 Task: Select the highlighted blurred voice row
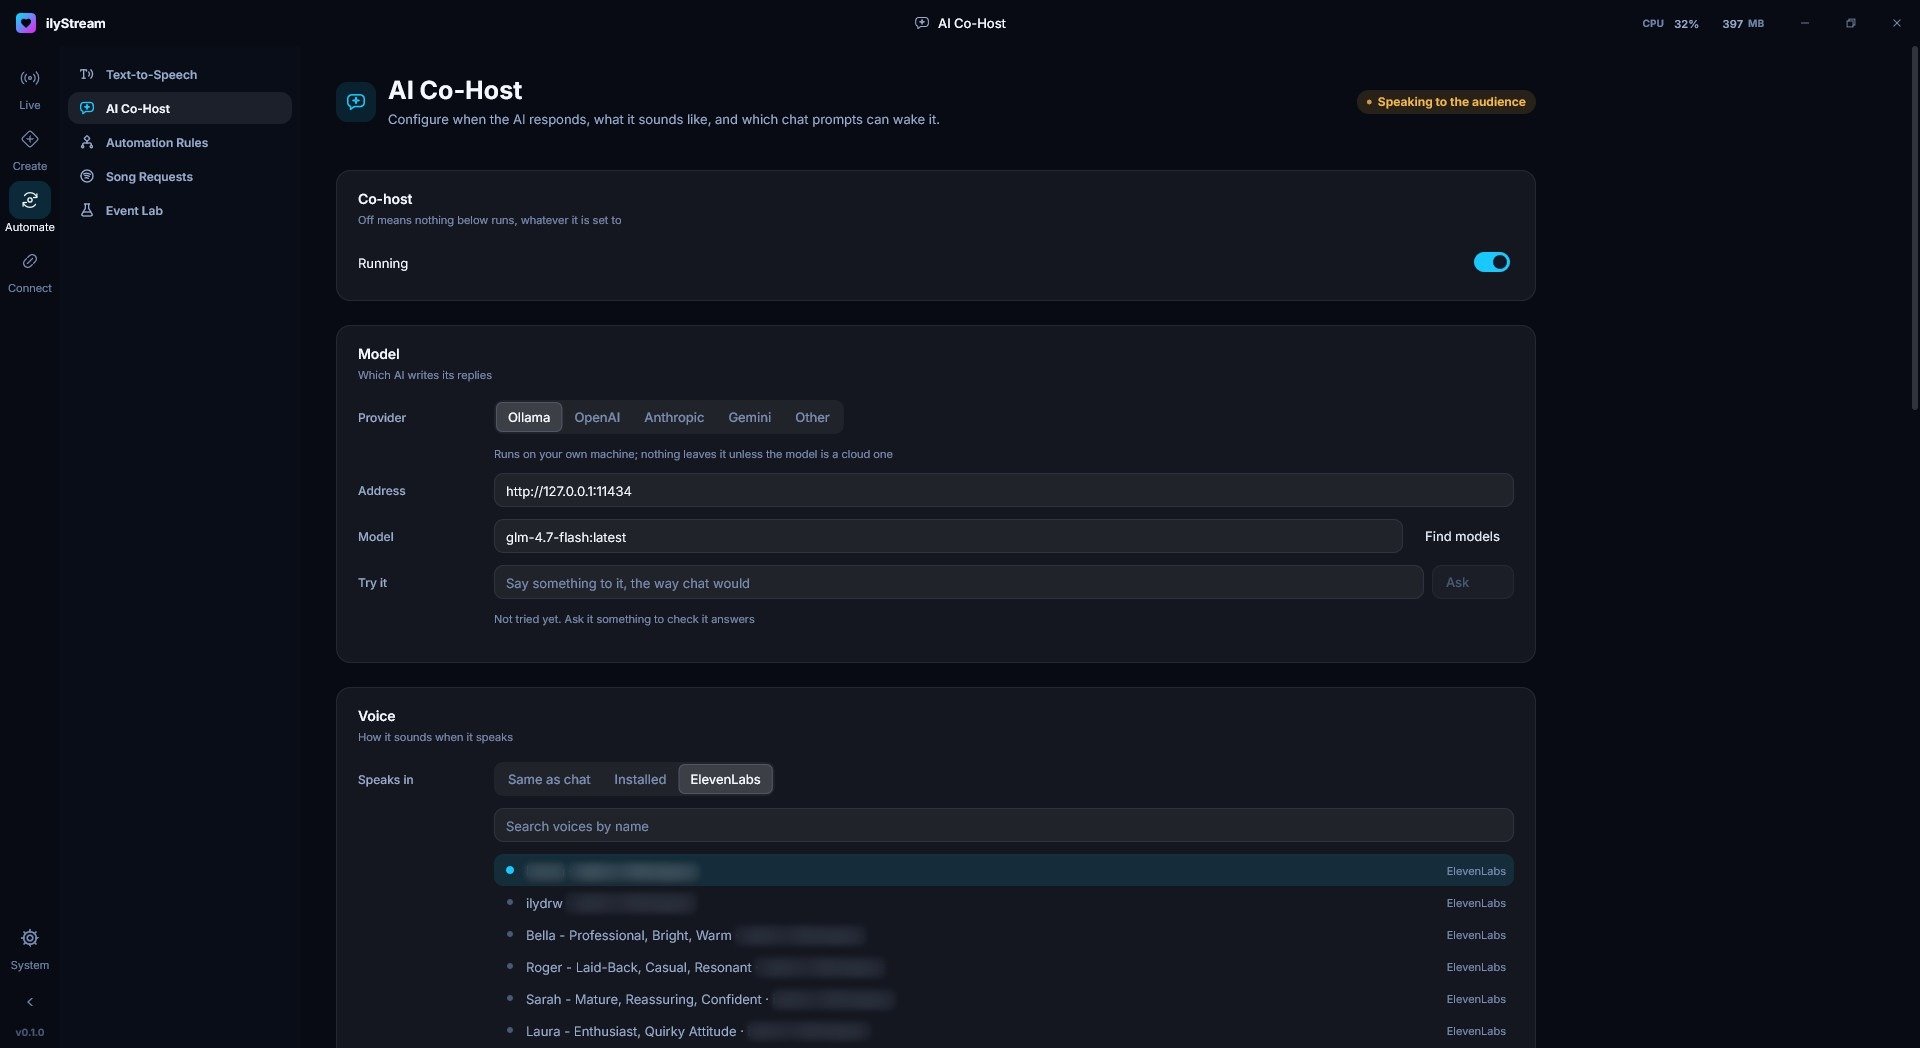pos(1003,870)
